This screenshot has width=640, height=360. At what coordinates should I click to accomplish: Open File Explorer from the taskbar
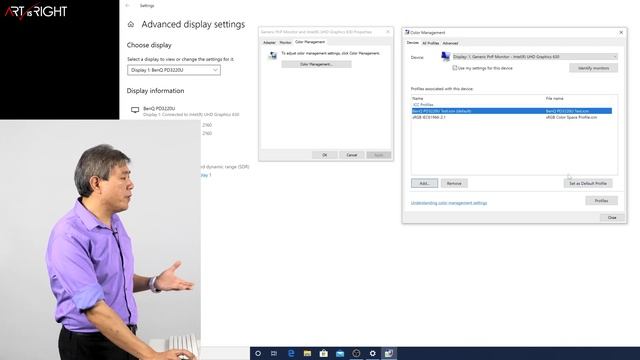(x=307, y=353)
